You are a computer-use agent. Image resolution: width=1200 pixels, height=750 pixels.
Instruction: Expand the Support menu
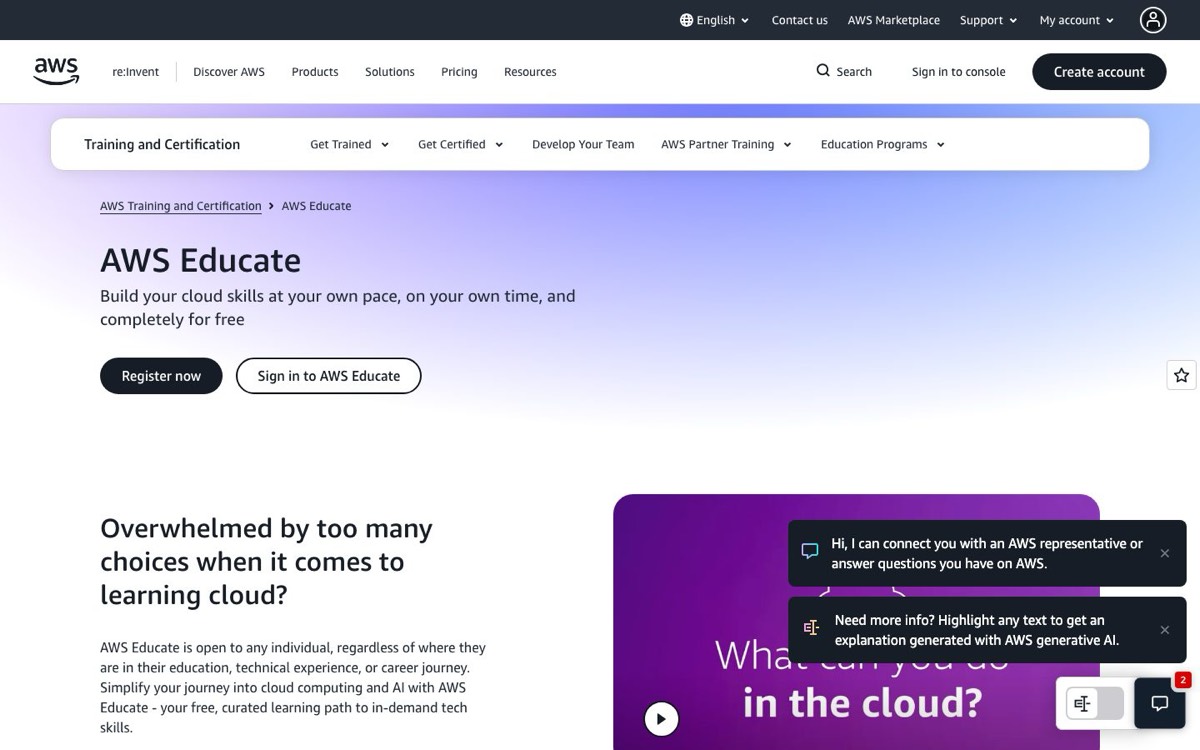point(988,20)
